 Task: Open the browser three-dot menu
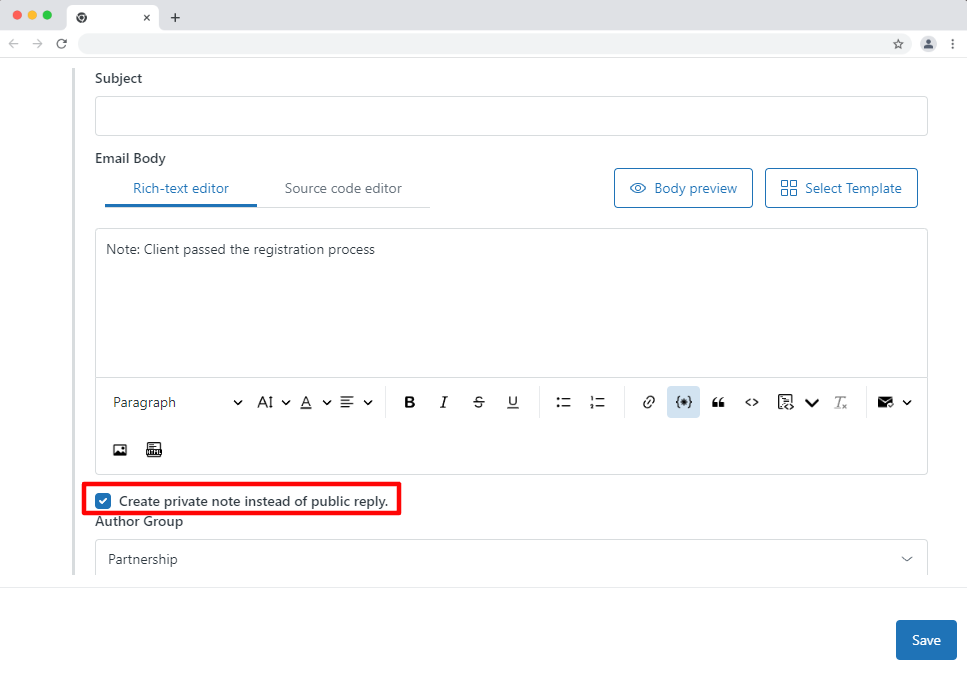pos(953,44)
